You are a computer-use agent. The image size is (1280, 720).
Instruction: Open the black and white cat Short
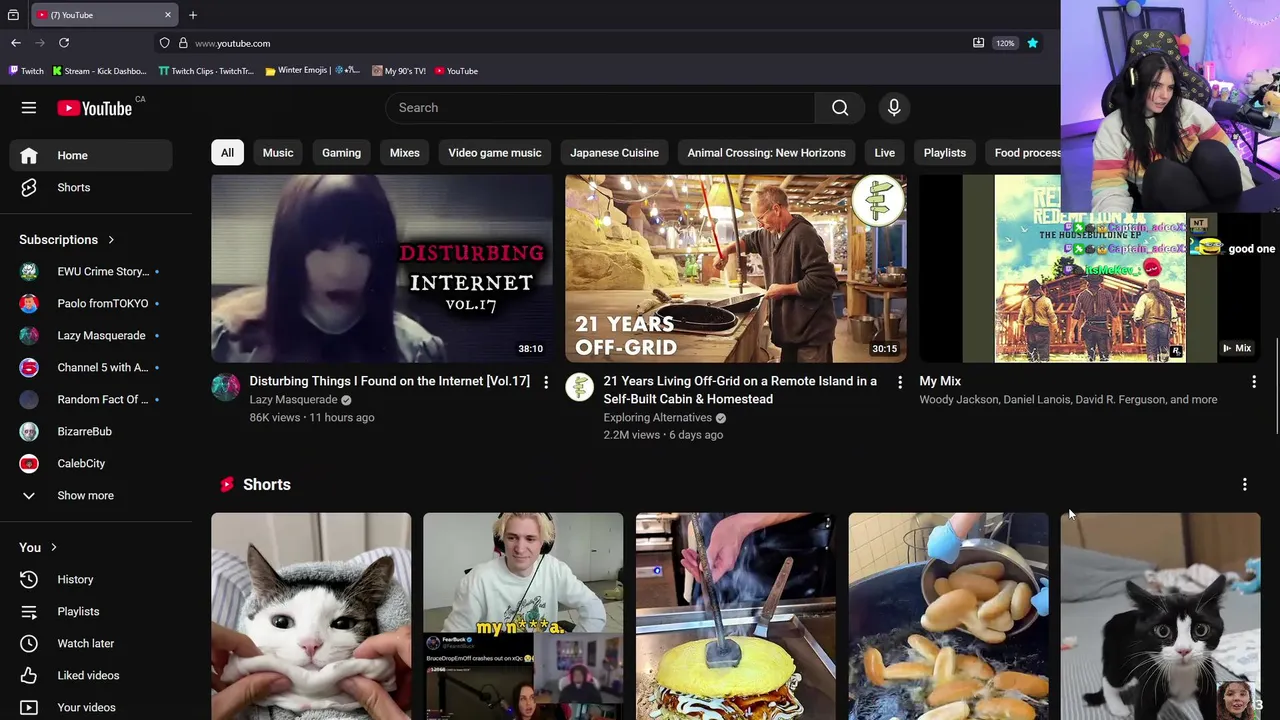click(x=1161, y=616)
